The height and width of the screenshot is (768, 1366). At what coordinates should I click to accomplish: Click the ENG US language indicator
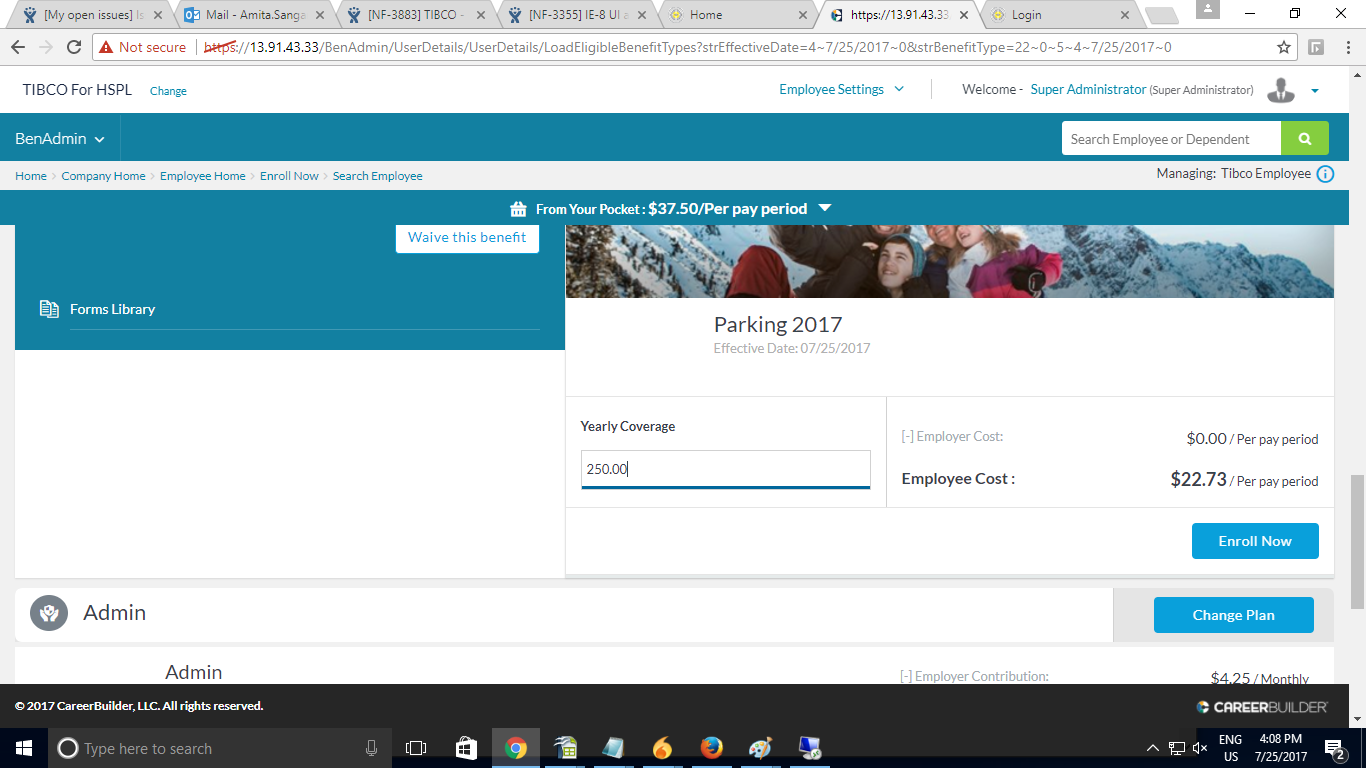point(1230,748)
